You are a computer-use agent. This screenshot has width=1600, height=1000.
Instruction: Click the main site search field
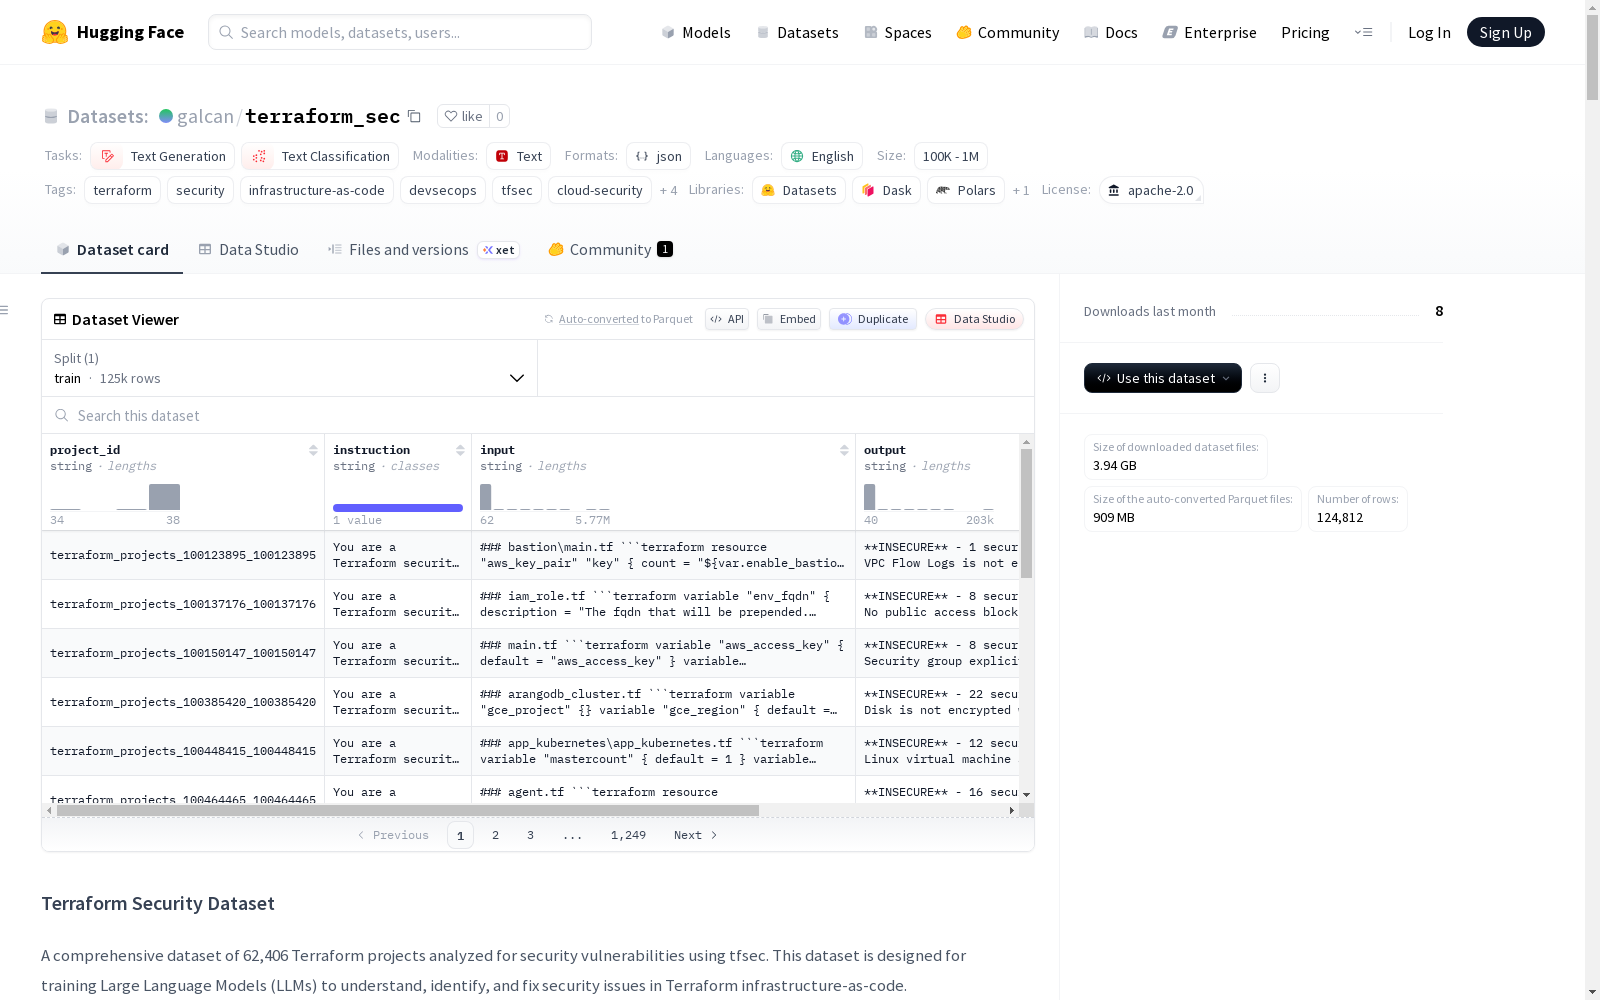point(400,32)
